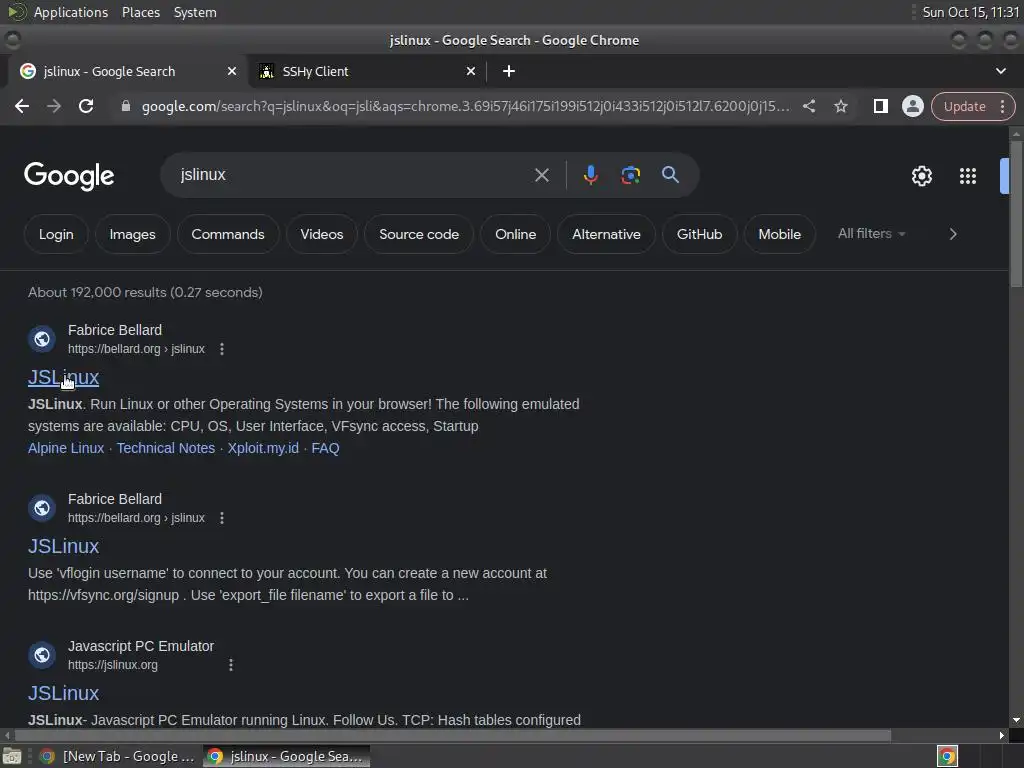Click the Chrome icon in bottom-right tray

(946, 756)
